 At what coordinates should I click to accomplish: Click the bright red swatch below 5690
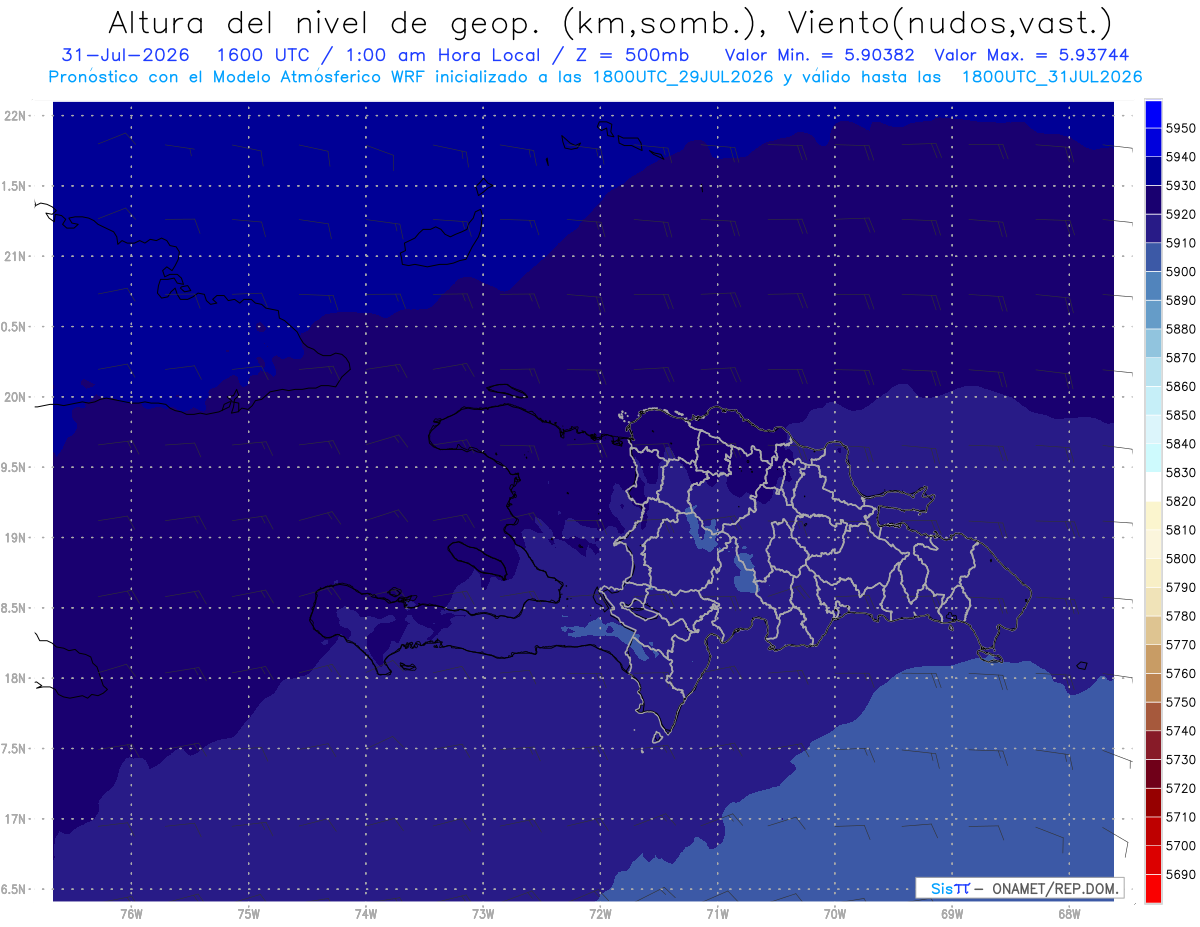click(1153, 888)
